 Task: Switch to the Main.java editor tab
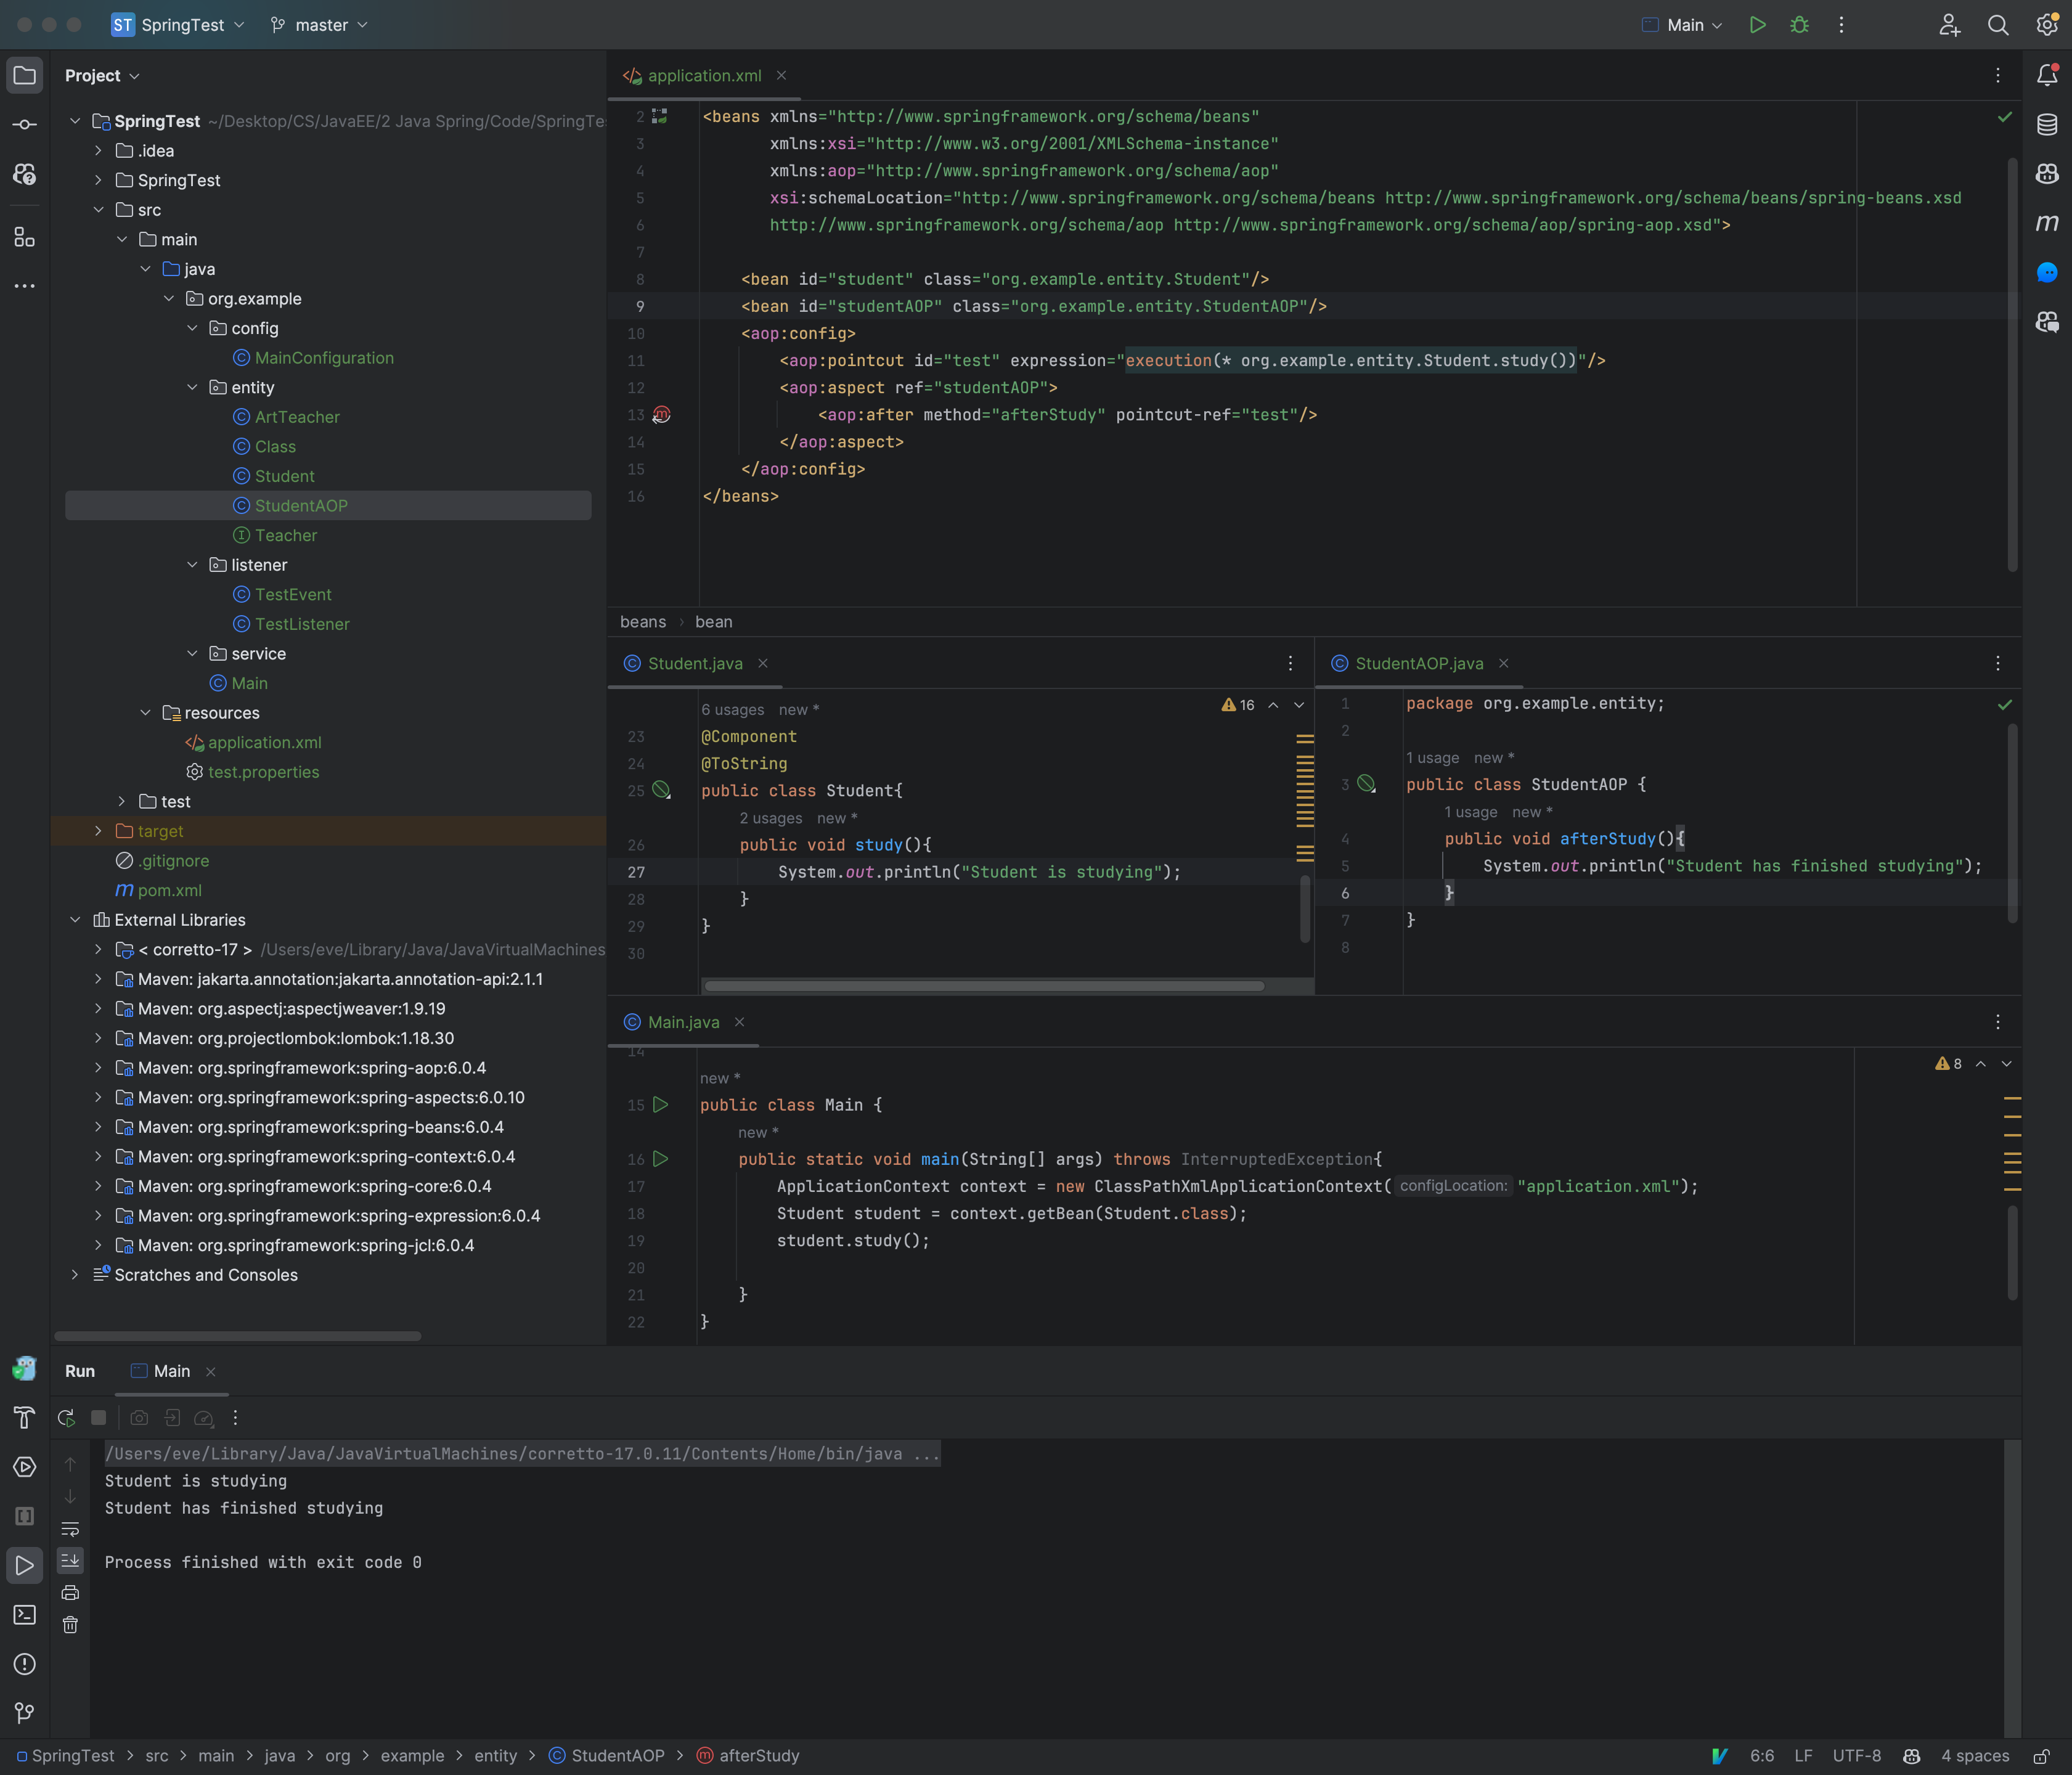[x=683, y=1022]
